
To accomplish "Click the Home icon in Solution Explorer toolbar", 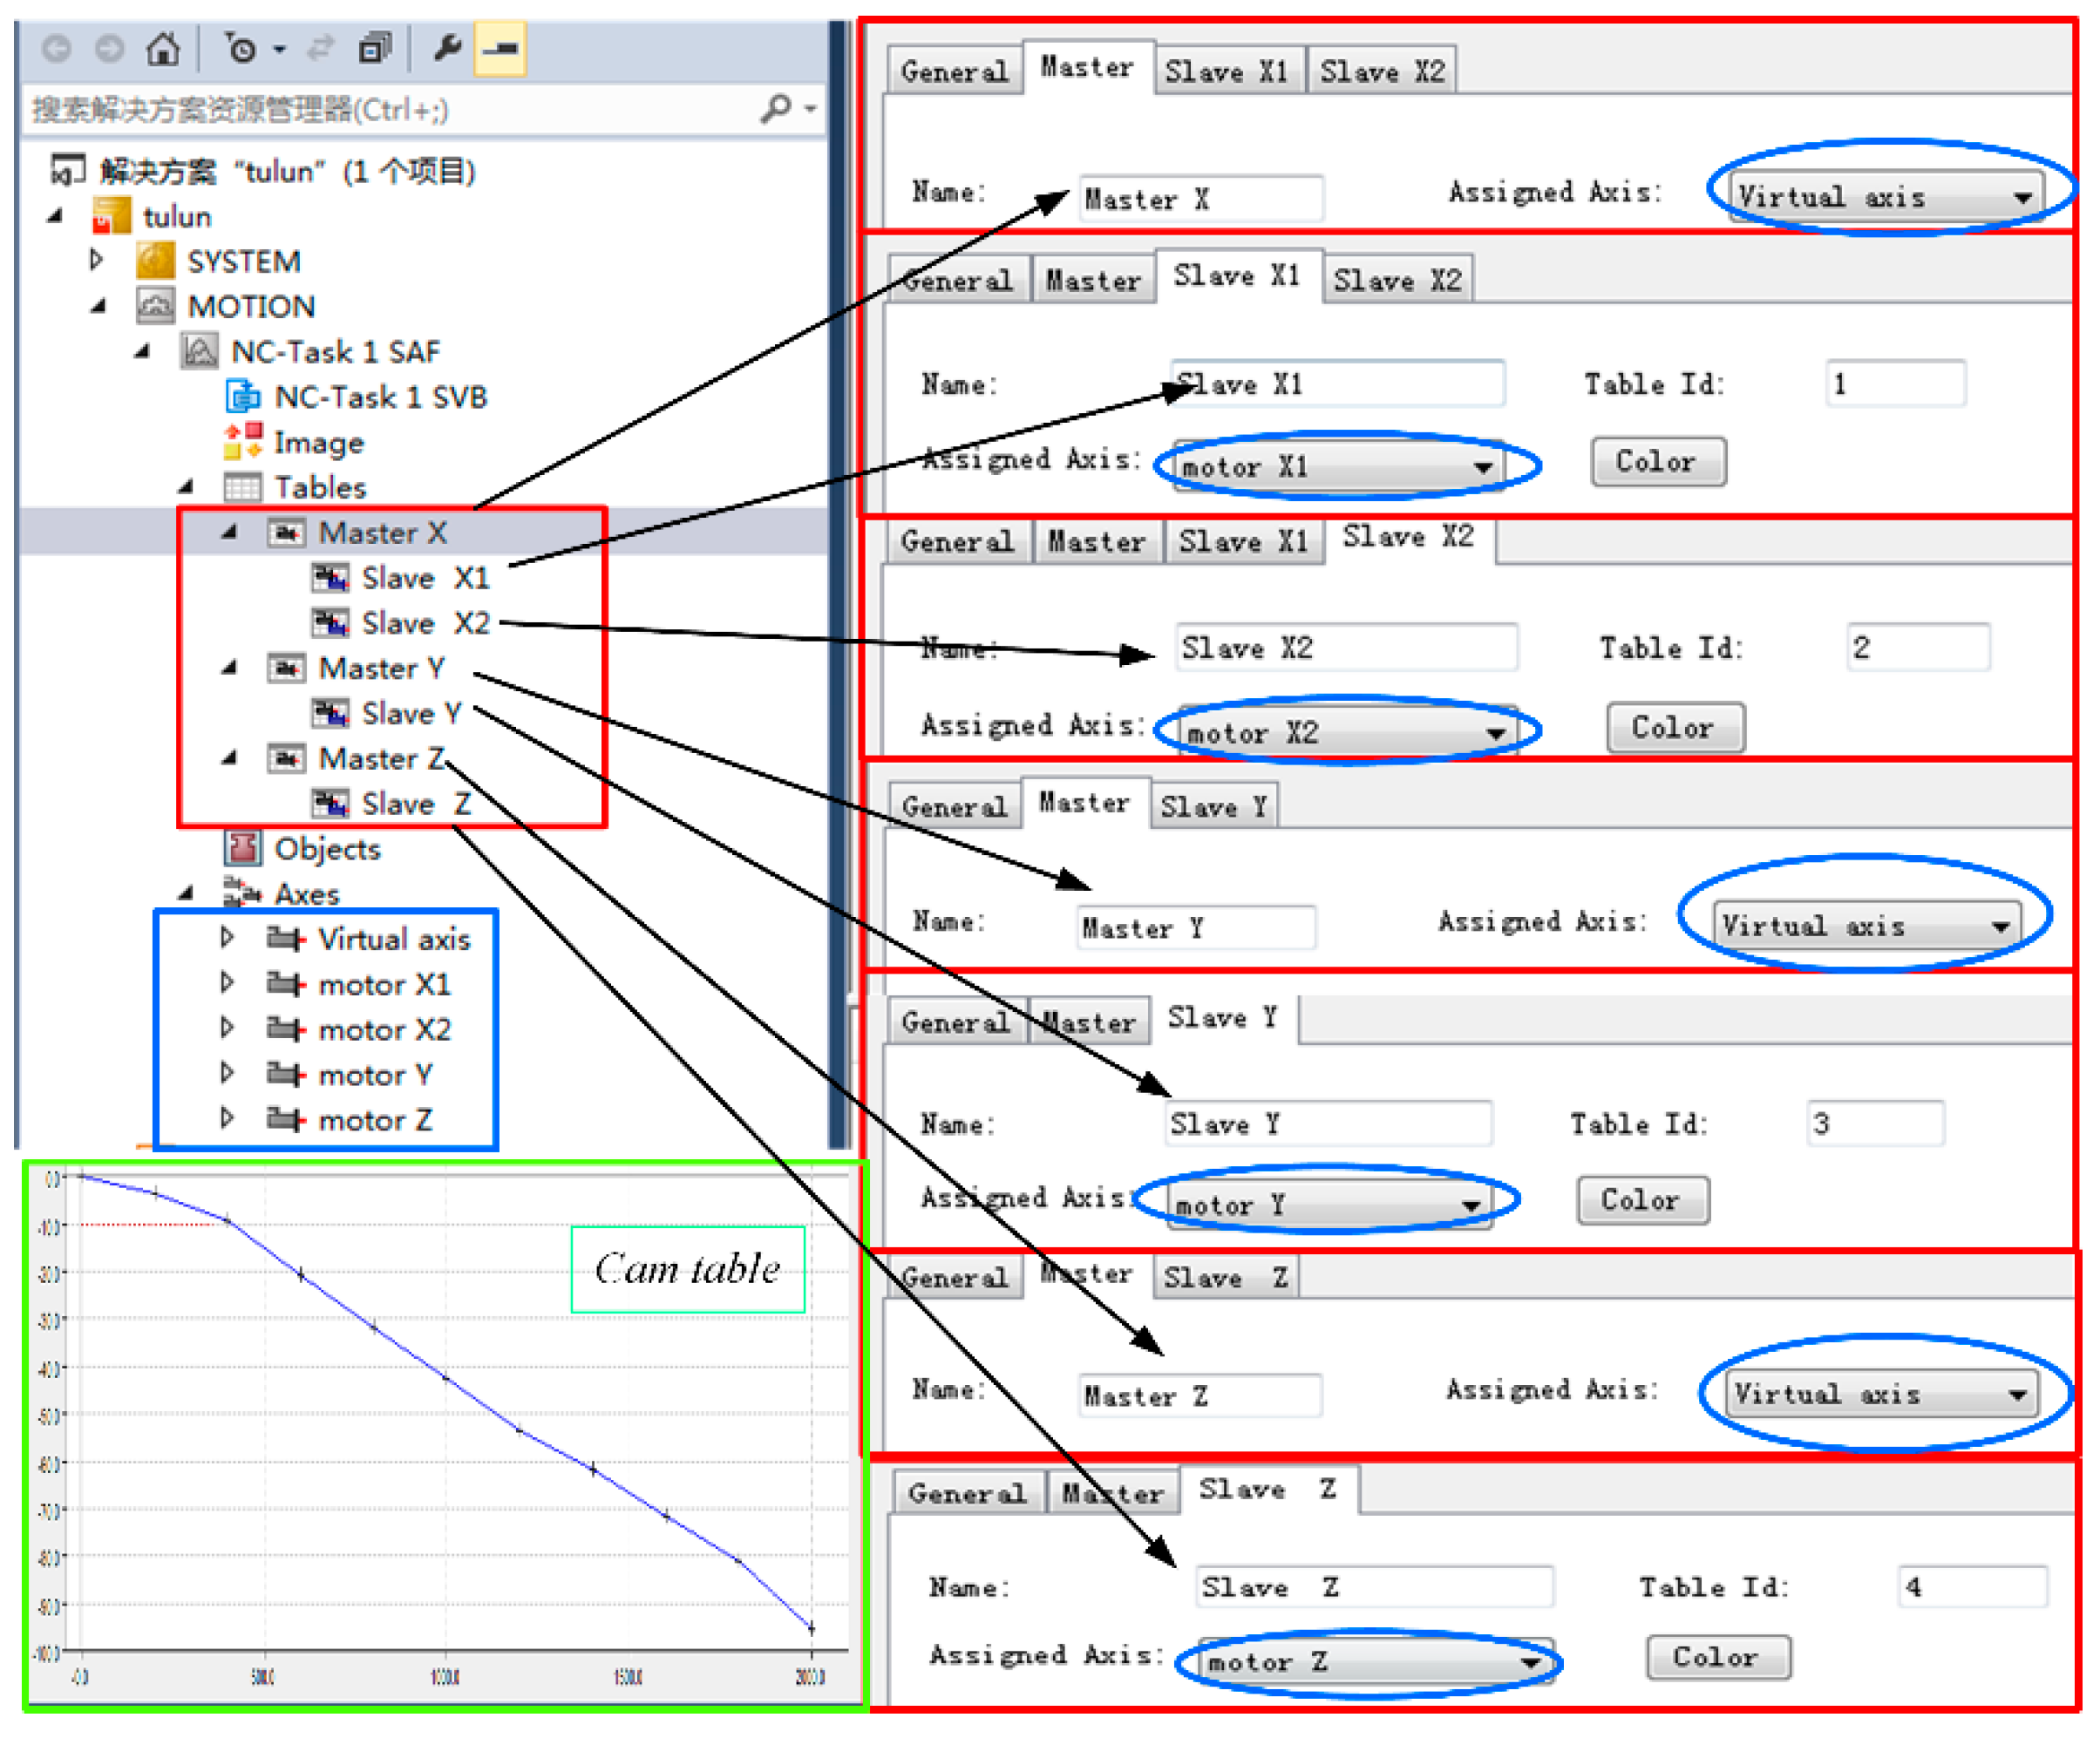I will coord(163,48).
